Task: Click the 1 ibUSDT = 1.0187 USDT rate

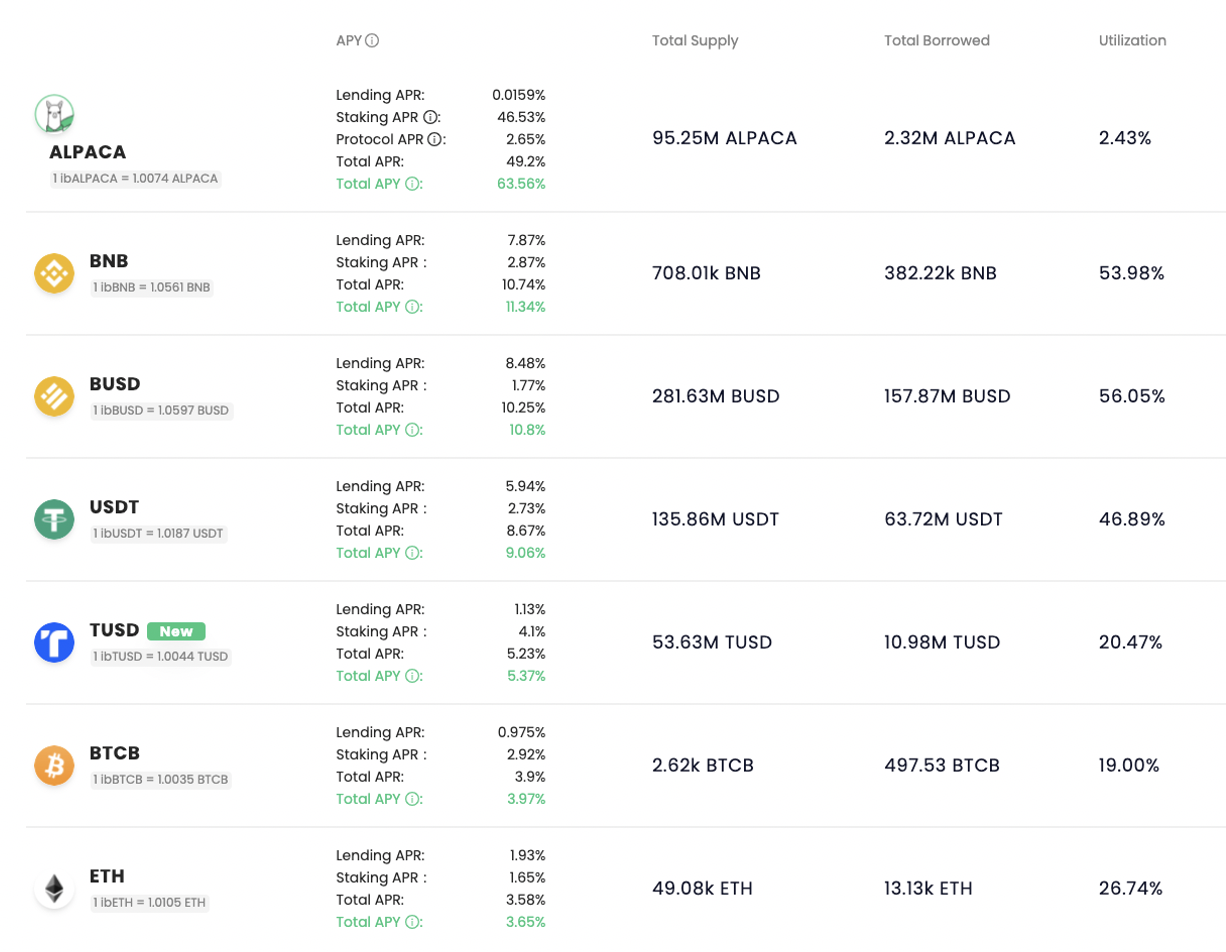Action: point(159,533)
